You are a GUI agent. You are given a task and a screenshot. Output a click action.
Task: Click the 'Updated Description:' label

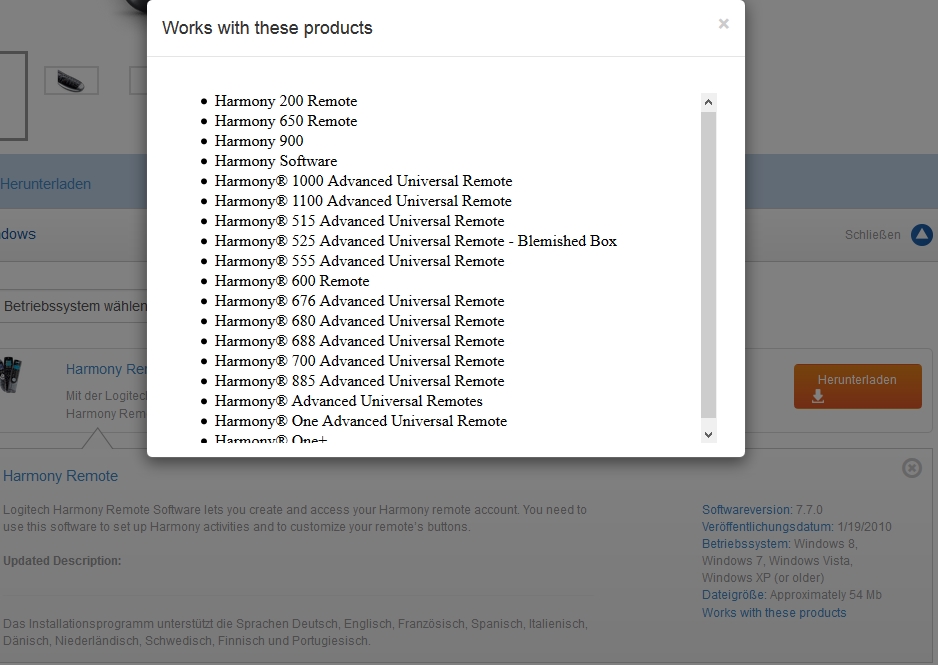click(62, 561)
